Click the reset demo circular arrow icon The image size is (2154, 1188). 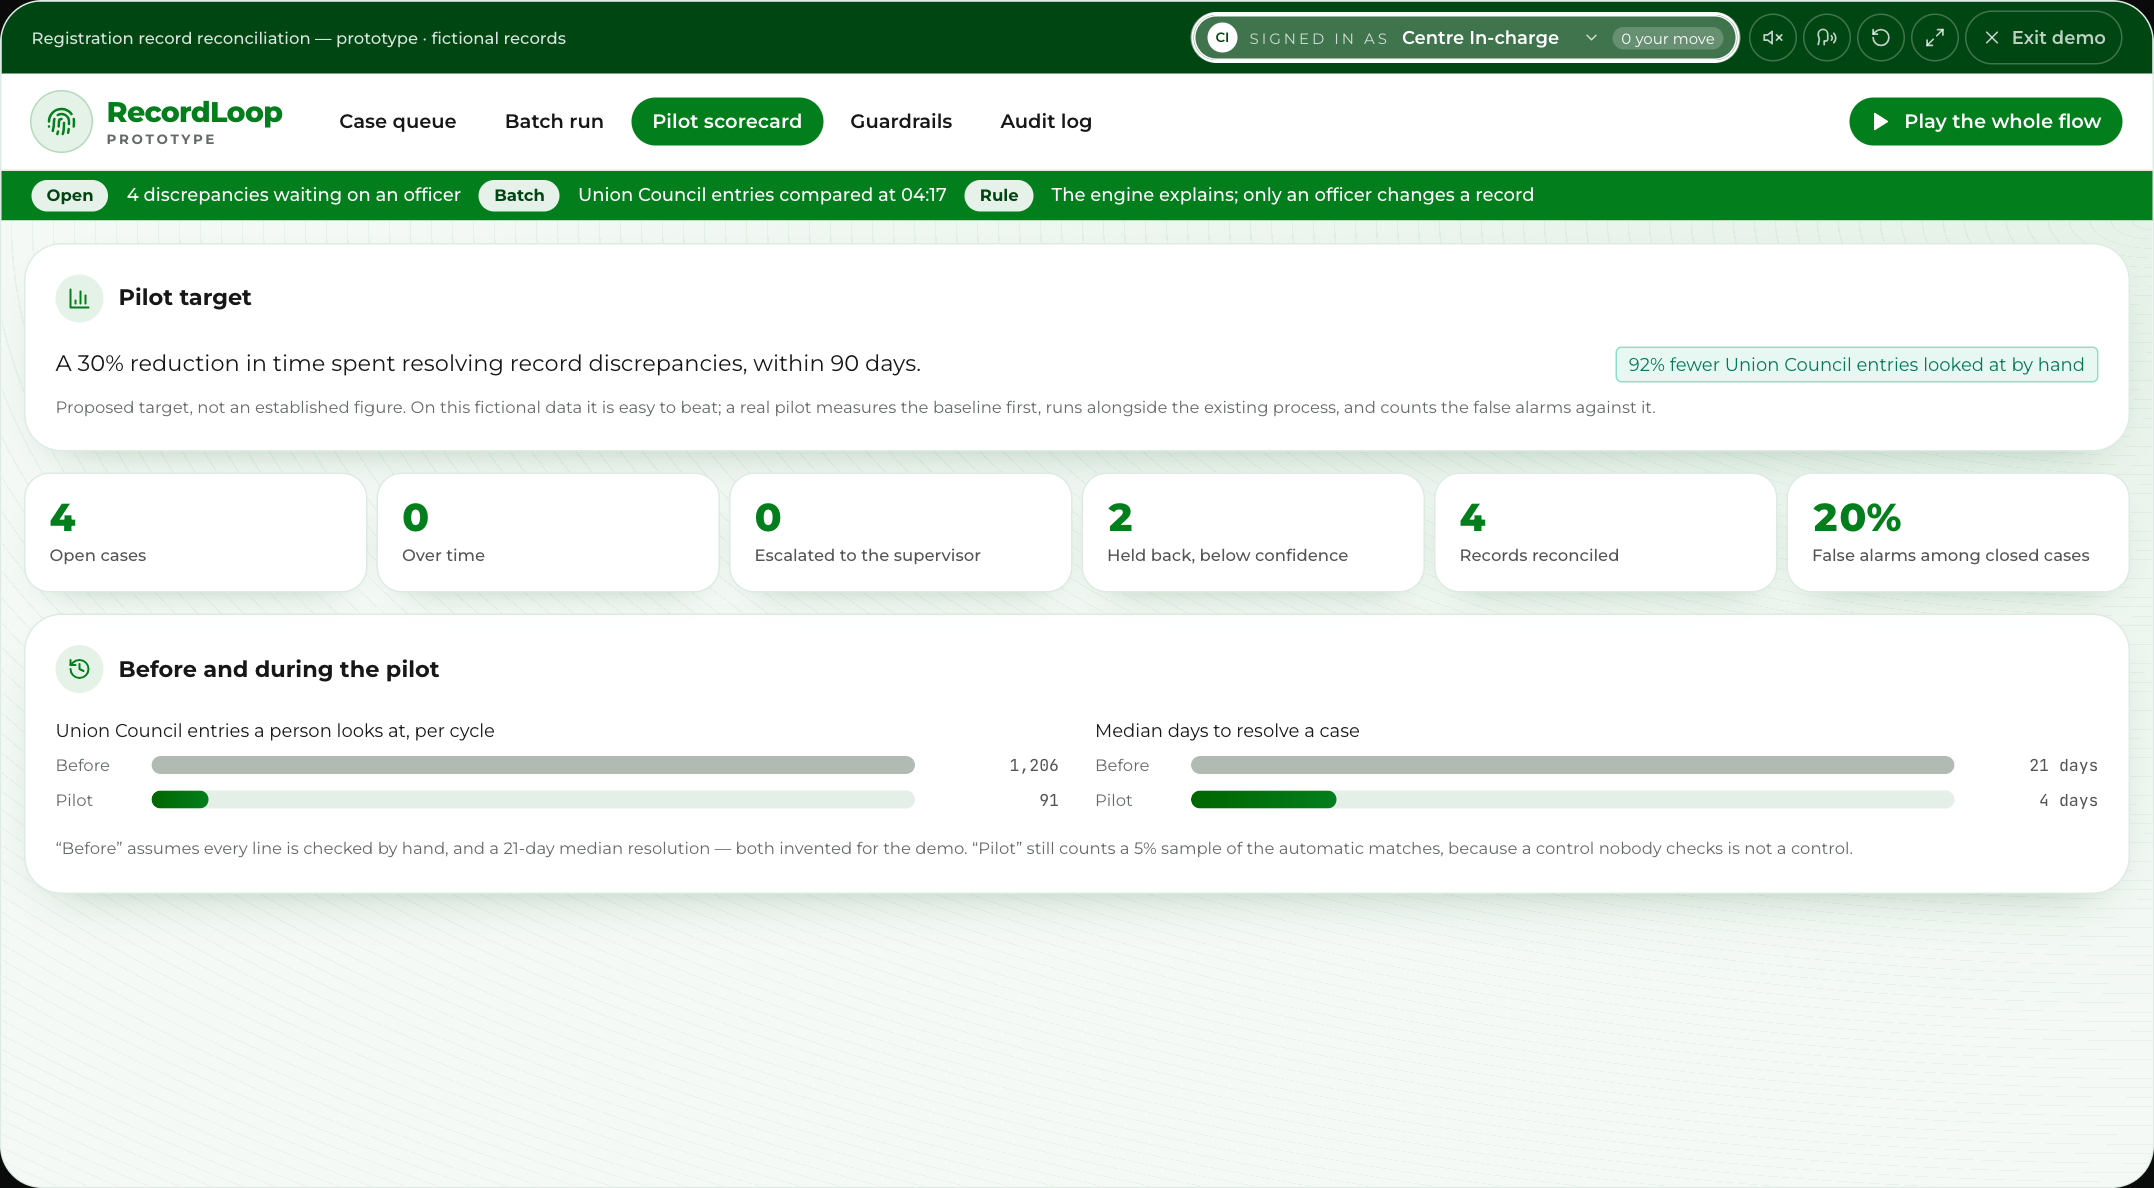point(1881,38)
